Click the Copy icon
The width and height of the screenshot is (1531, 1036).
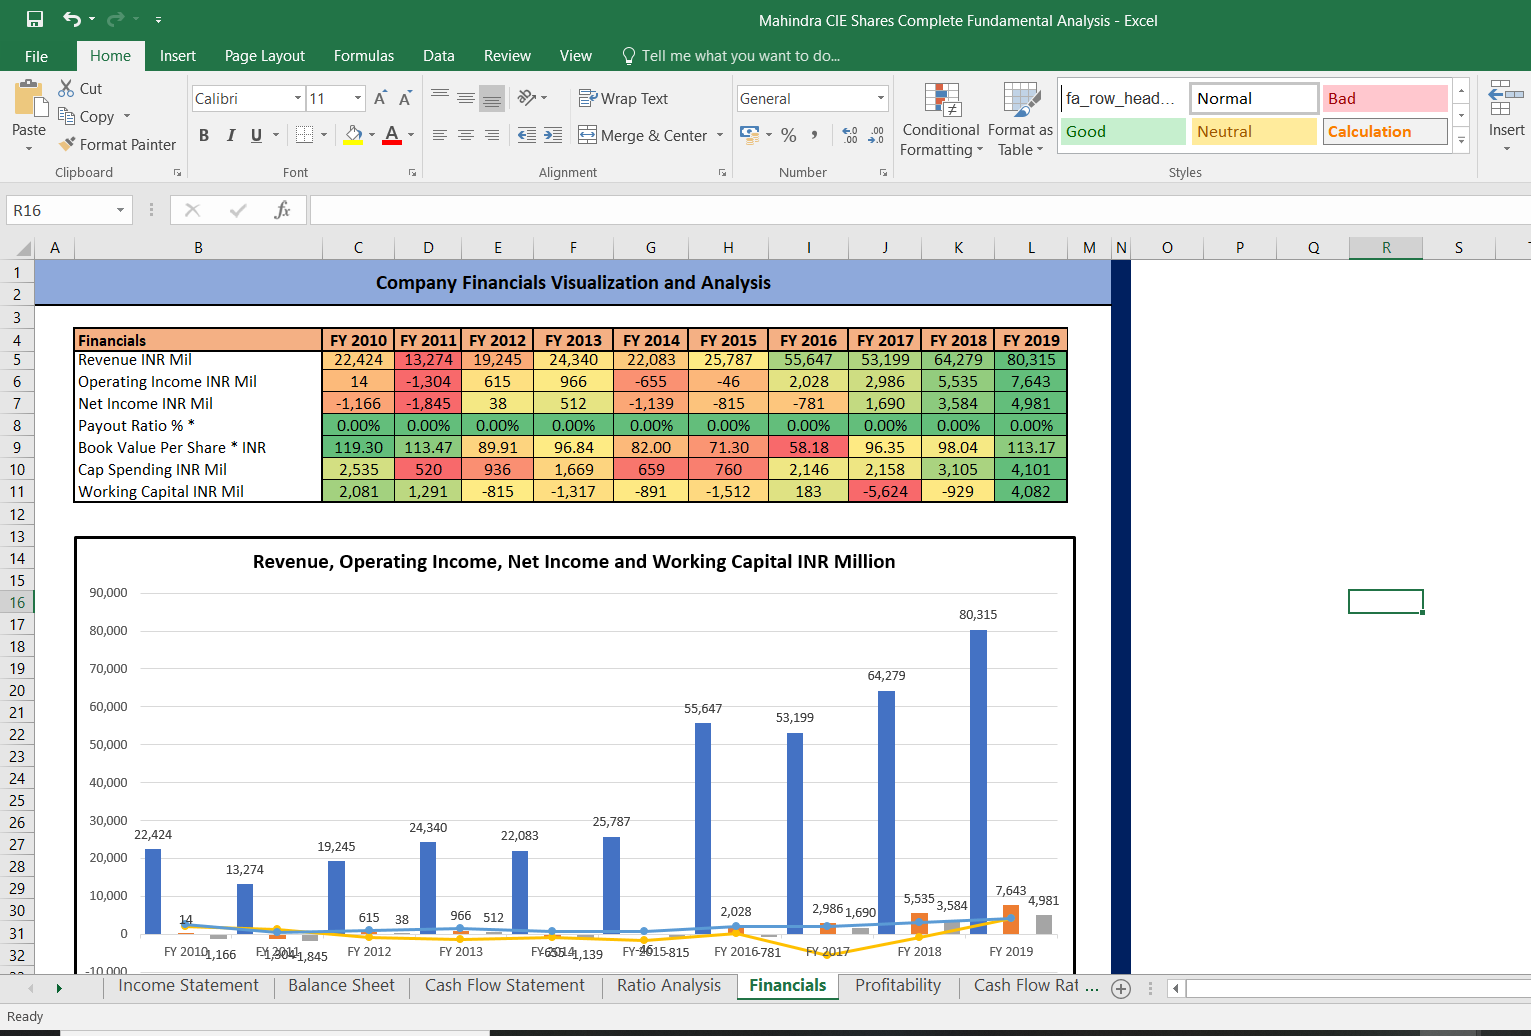(67, 116)
